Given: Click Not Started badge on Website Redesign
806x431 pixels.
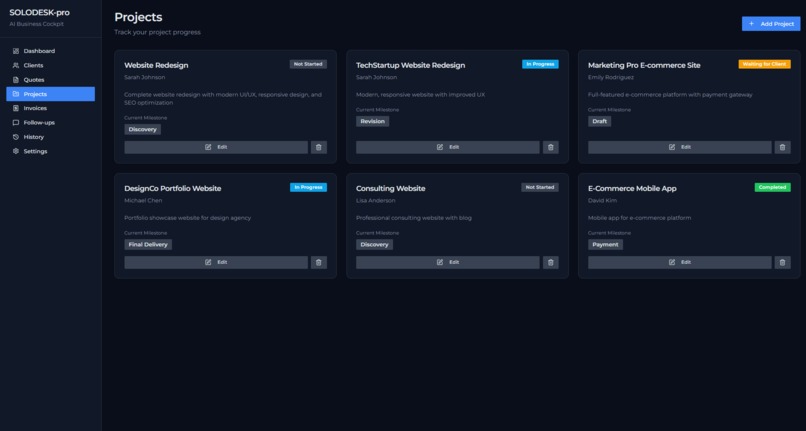Looking at the screenshot, I should 308,64.
